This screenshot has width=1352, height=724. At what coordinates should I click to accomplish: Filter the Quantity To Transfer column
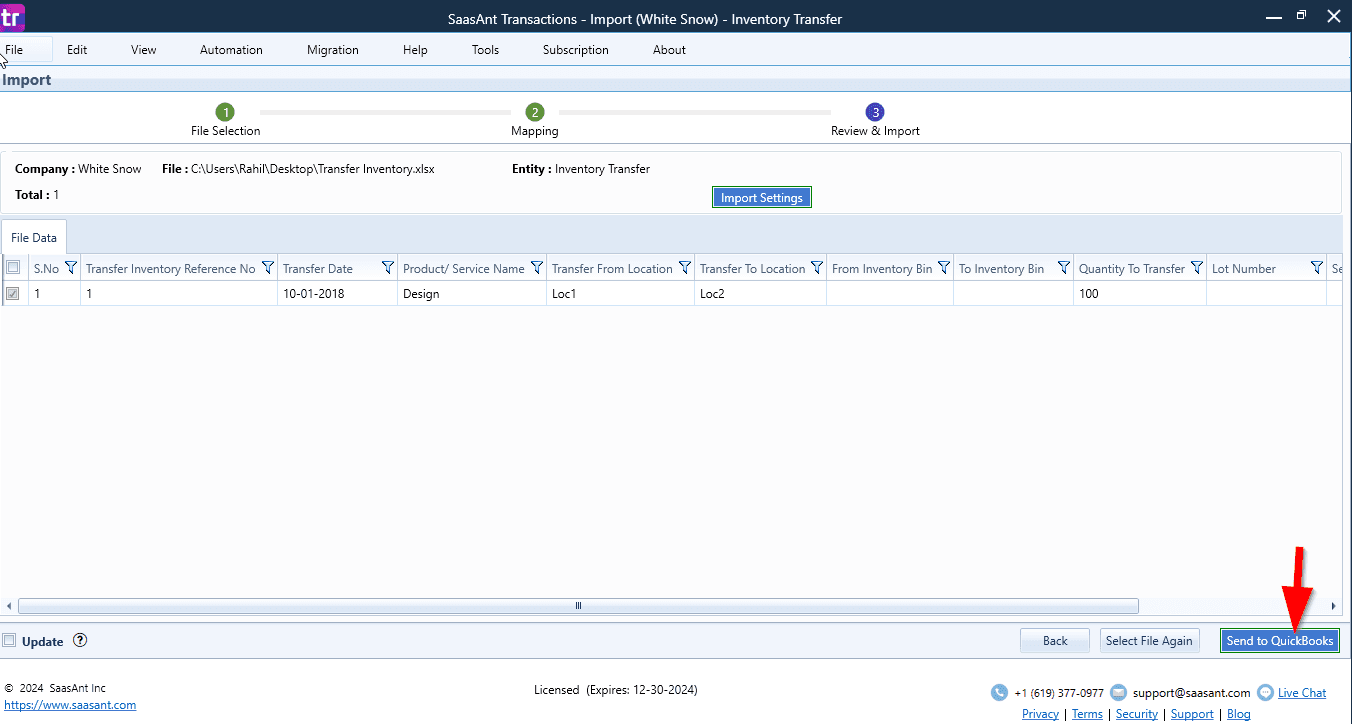point(1196,268)
